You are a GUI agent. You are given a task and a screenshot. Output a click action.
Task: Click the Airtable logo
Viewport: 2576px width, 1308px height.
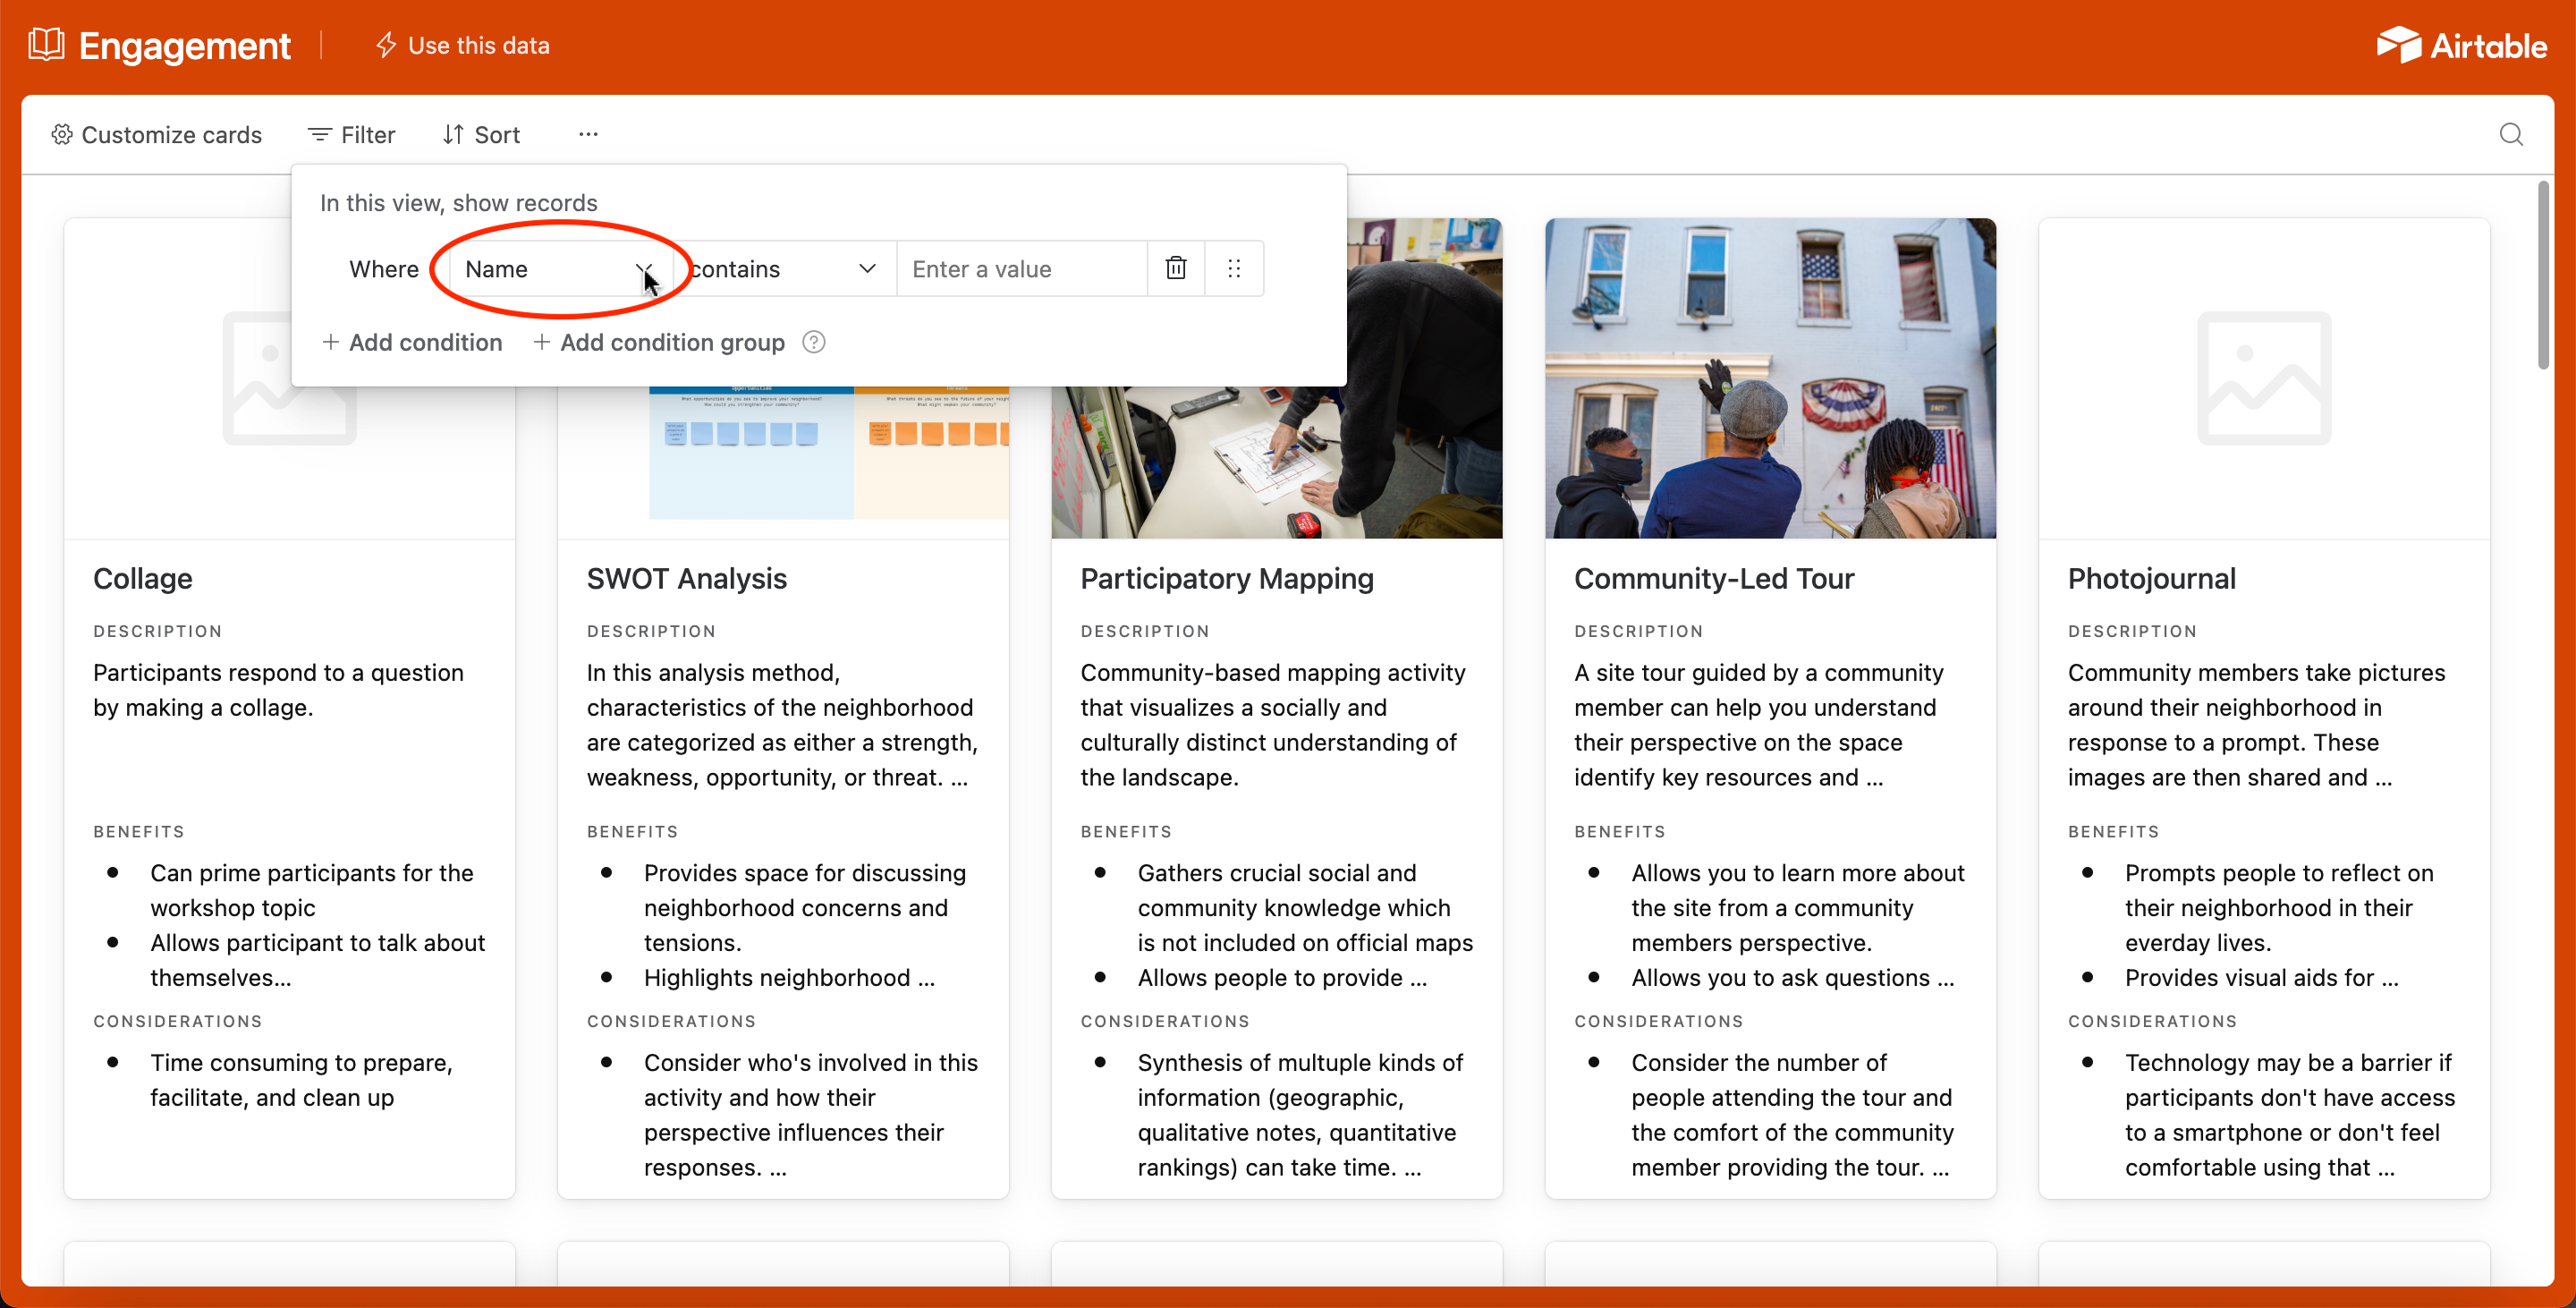[x=2461, y=45]
